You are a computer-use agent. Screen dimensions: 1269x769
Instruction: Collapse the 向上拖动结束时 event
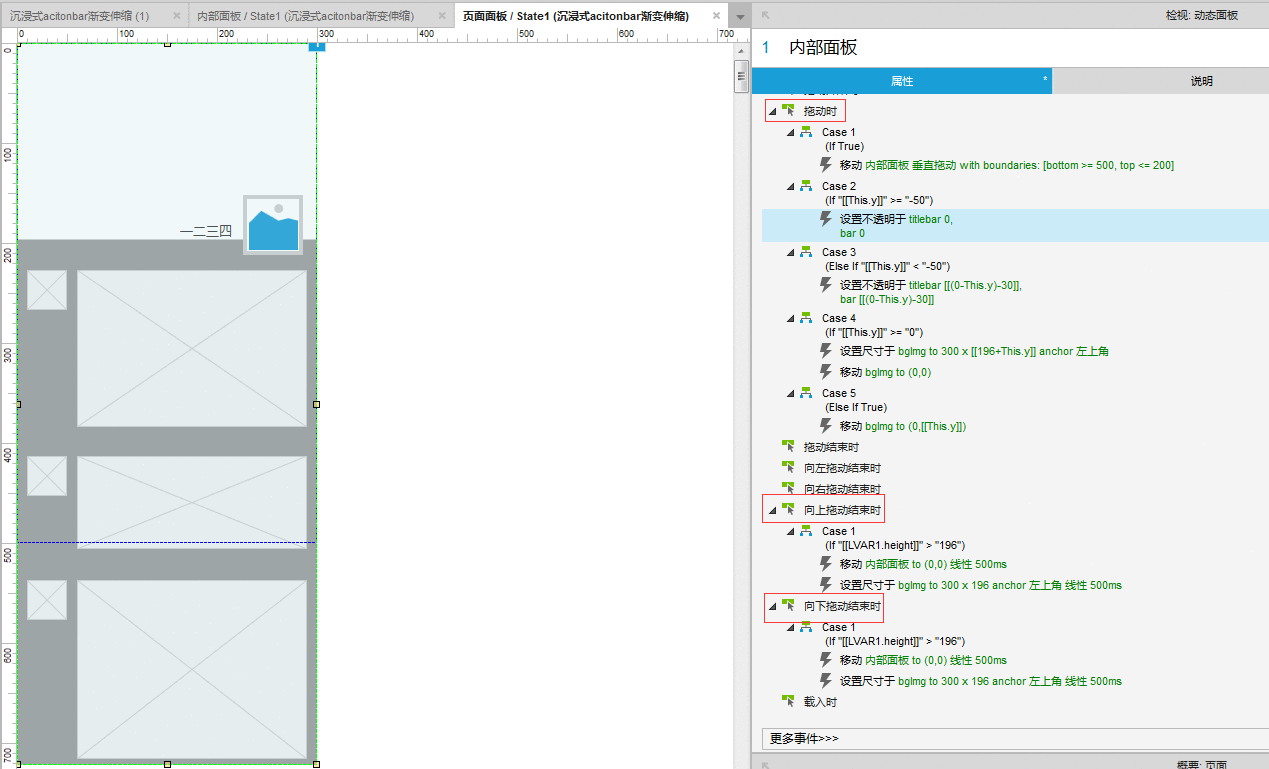tap(772, 510)
